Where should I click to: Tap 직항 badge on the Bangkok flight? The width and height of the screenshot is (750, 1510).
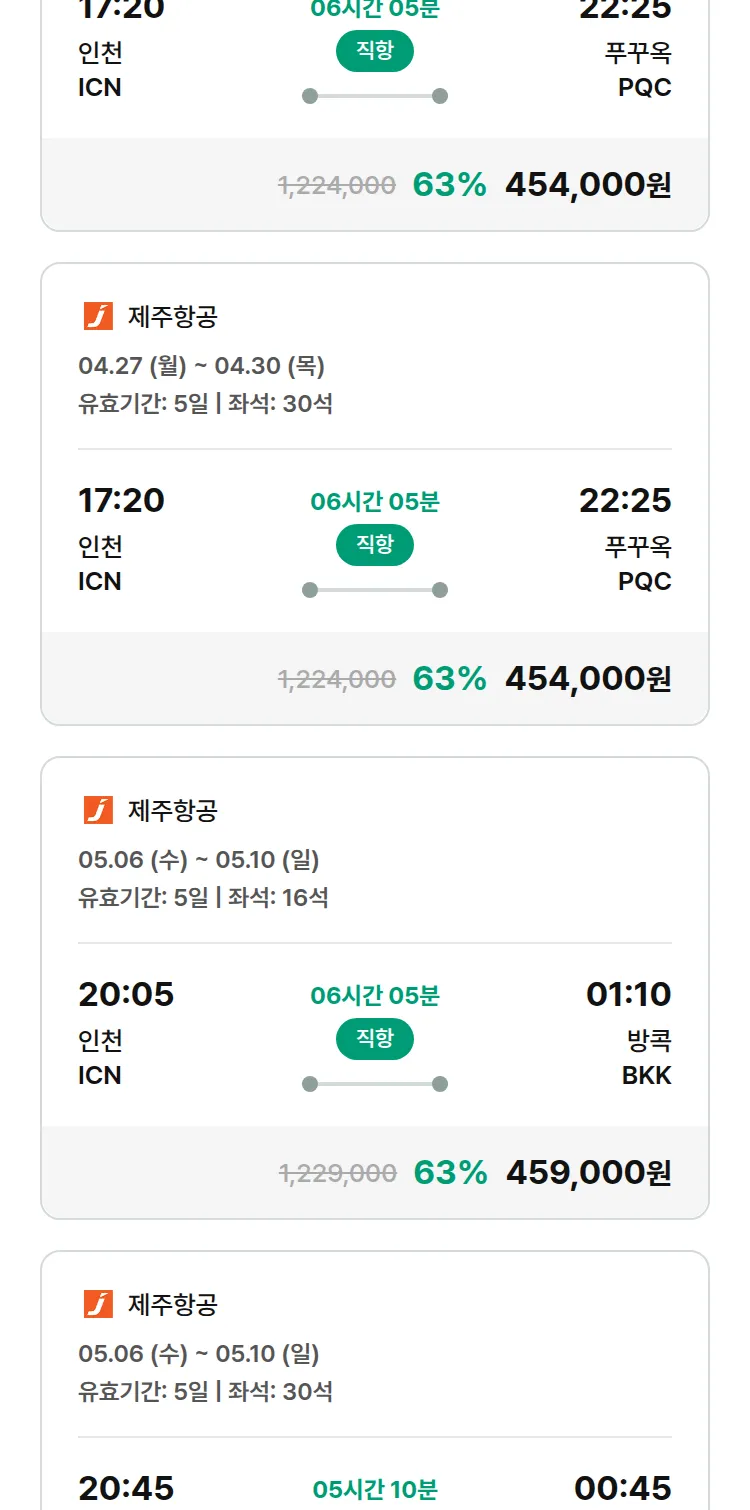[374, 1040]
